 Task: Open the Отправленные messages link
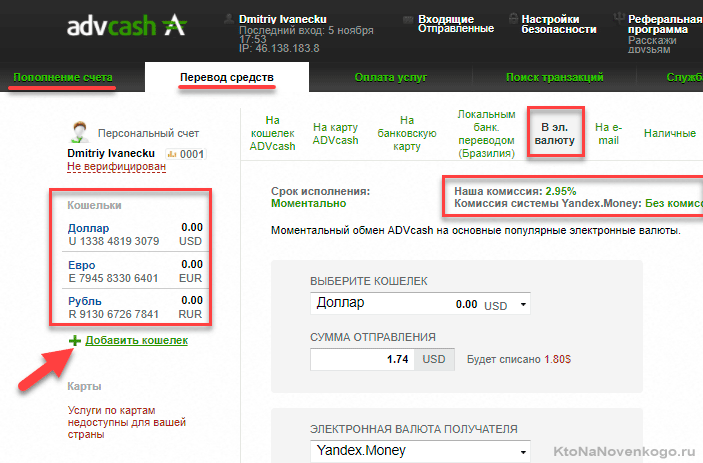point(456,28)
